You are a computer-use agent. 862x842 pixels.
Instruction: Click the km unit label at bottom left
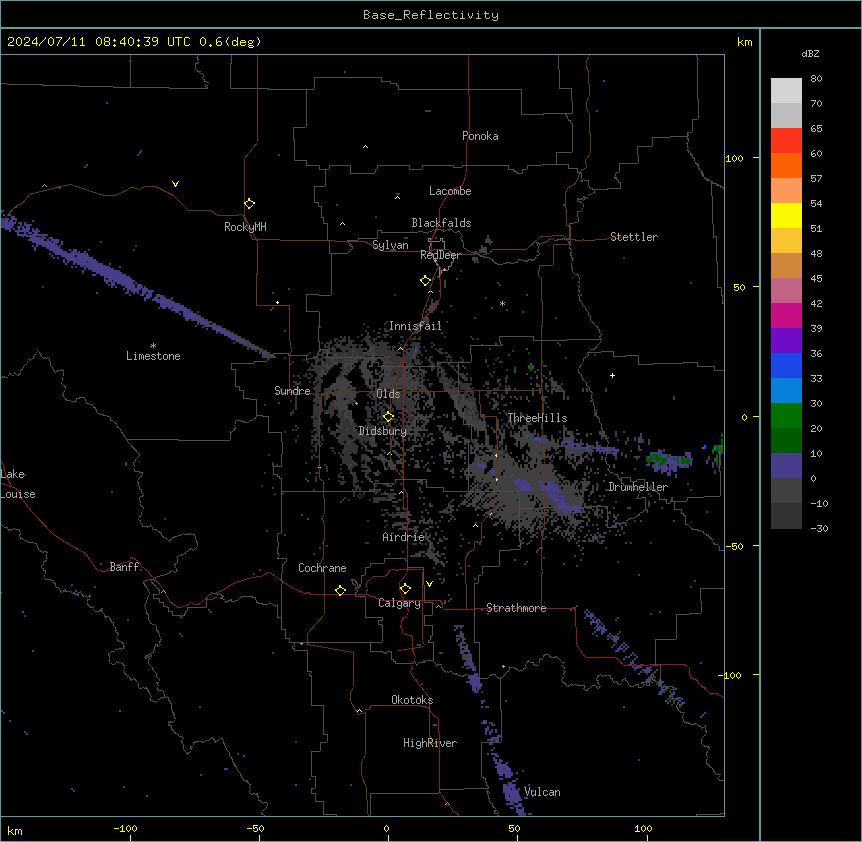pos(15,830)
